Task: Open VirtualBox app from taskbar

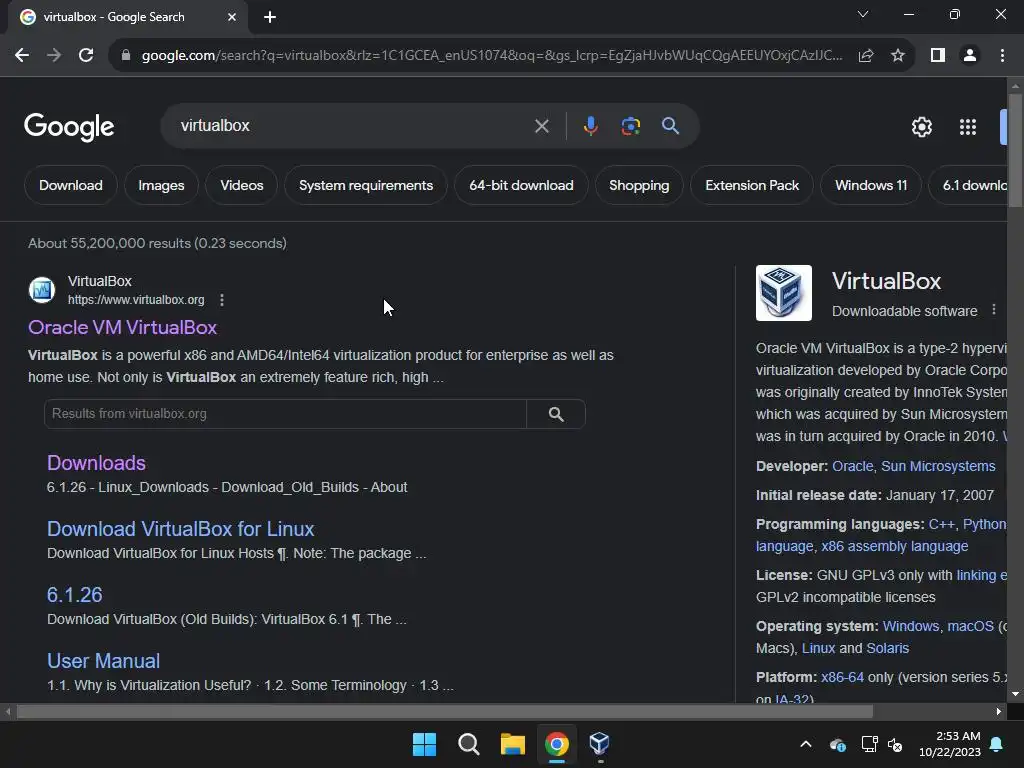Action: coord(600,744)
